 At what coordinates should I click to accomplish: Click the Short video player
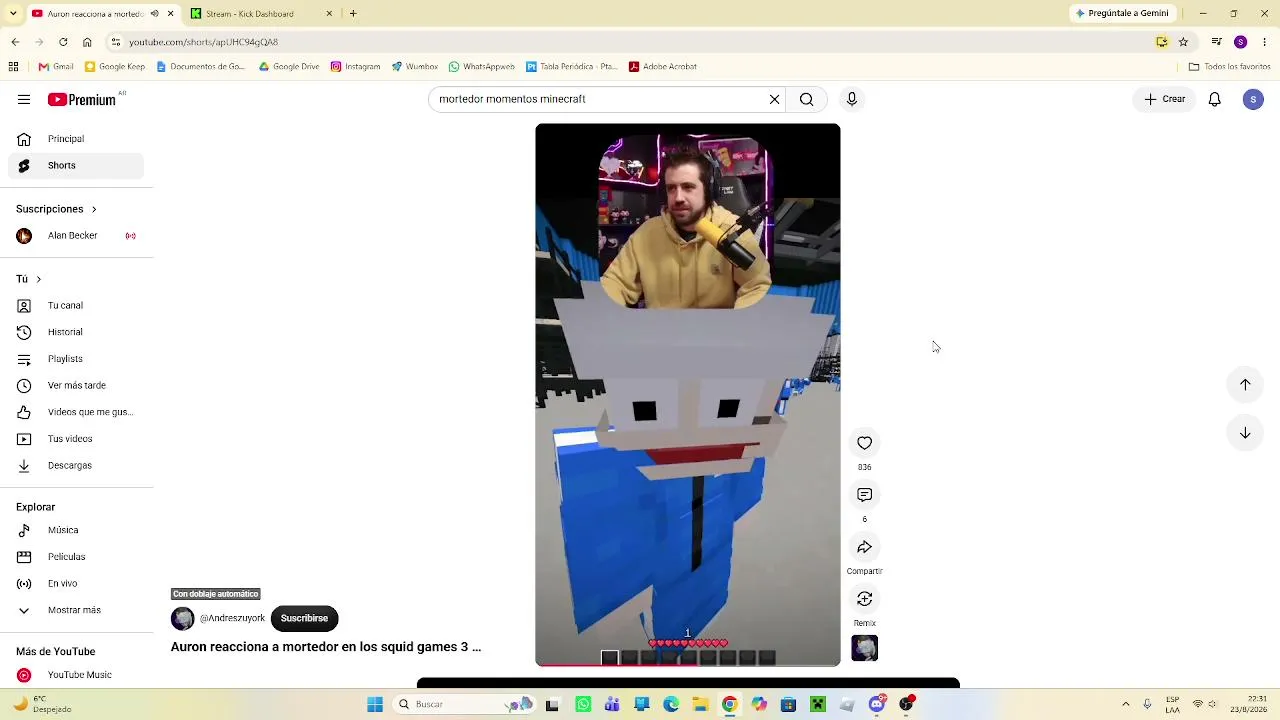pos(688,395)
